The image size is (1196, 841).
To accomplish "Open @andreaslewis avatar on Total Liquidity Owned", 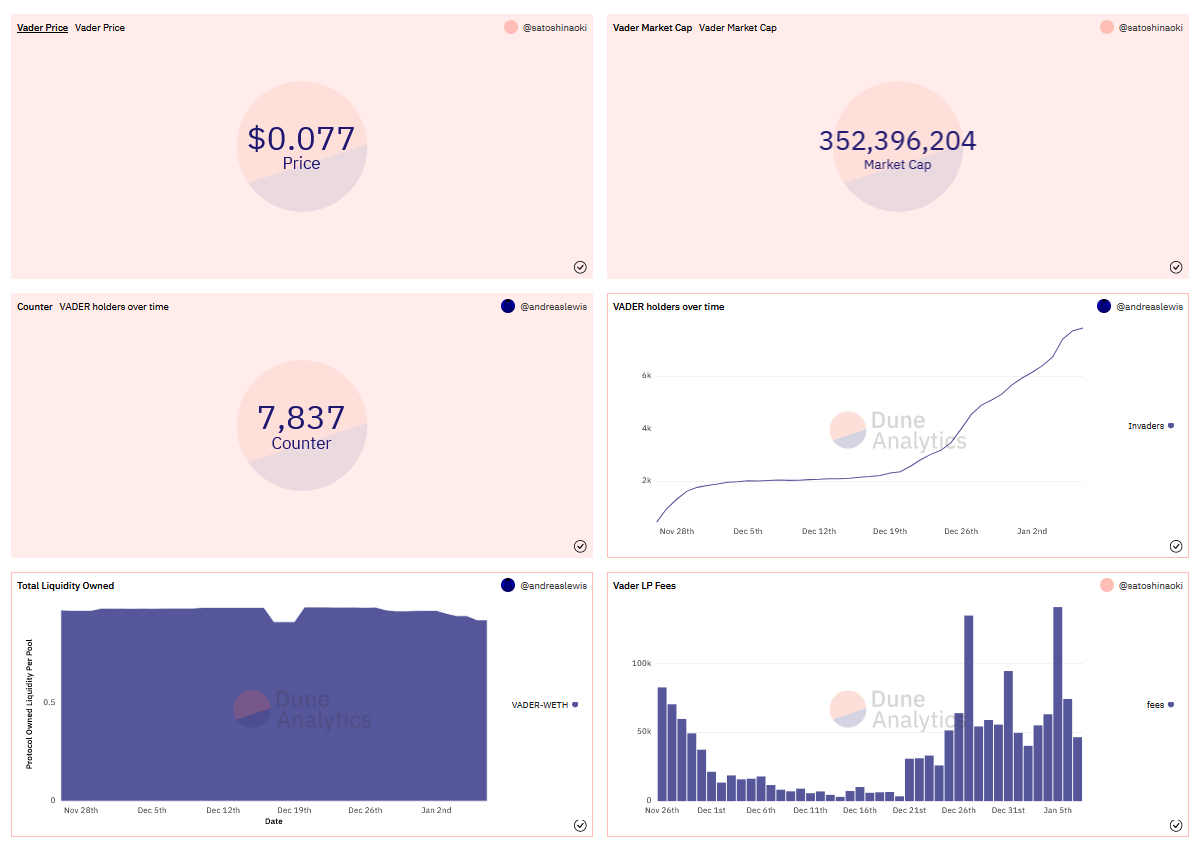I will (510, 585).
